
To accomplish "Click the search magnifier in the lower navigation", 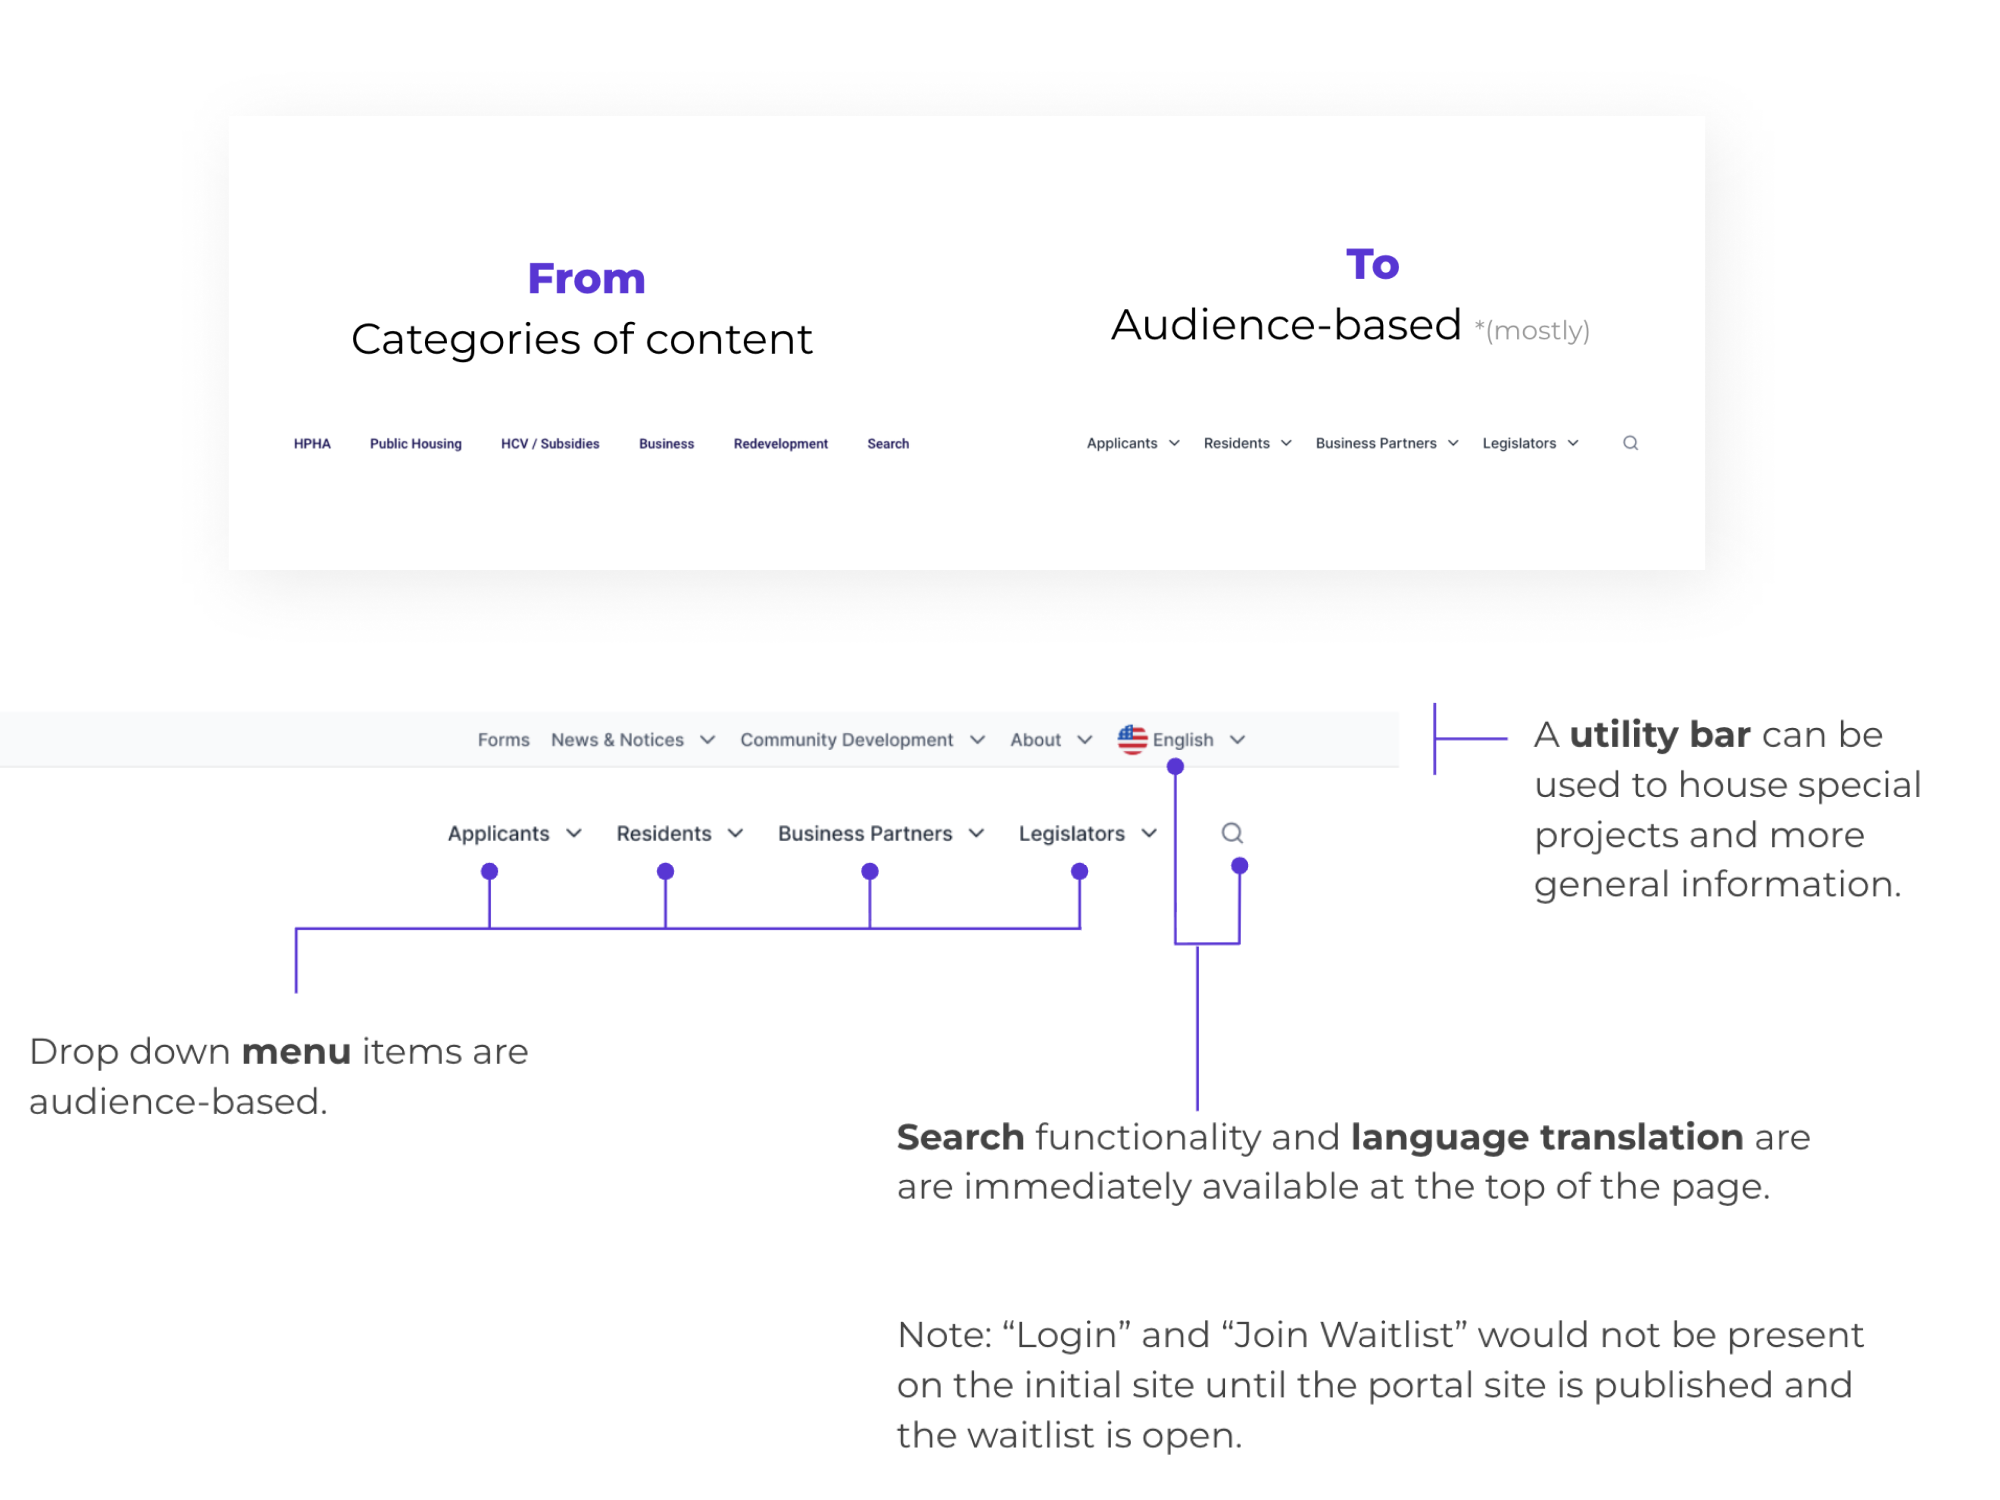I will coord(1232,833).
